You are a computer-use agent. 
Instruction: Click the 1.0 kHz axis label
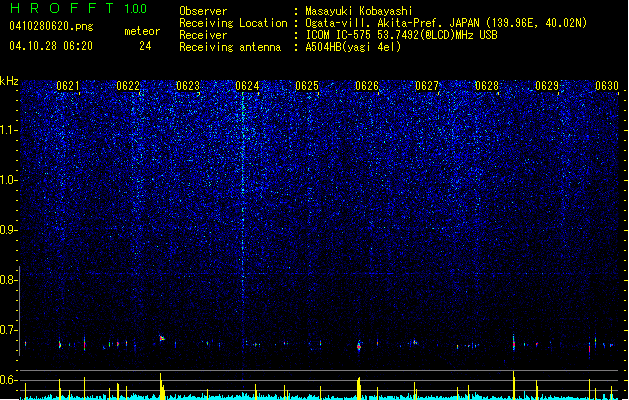[9, 180]
